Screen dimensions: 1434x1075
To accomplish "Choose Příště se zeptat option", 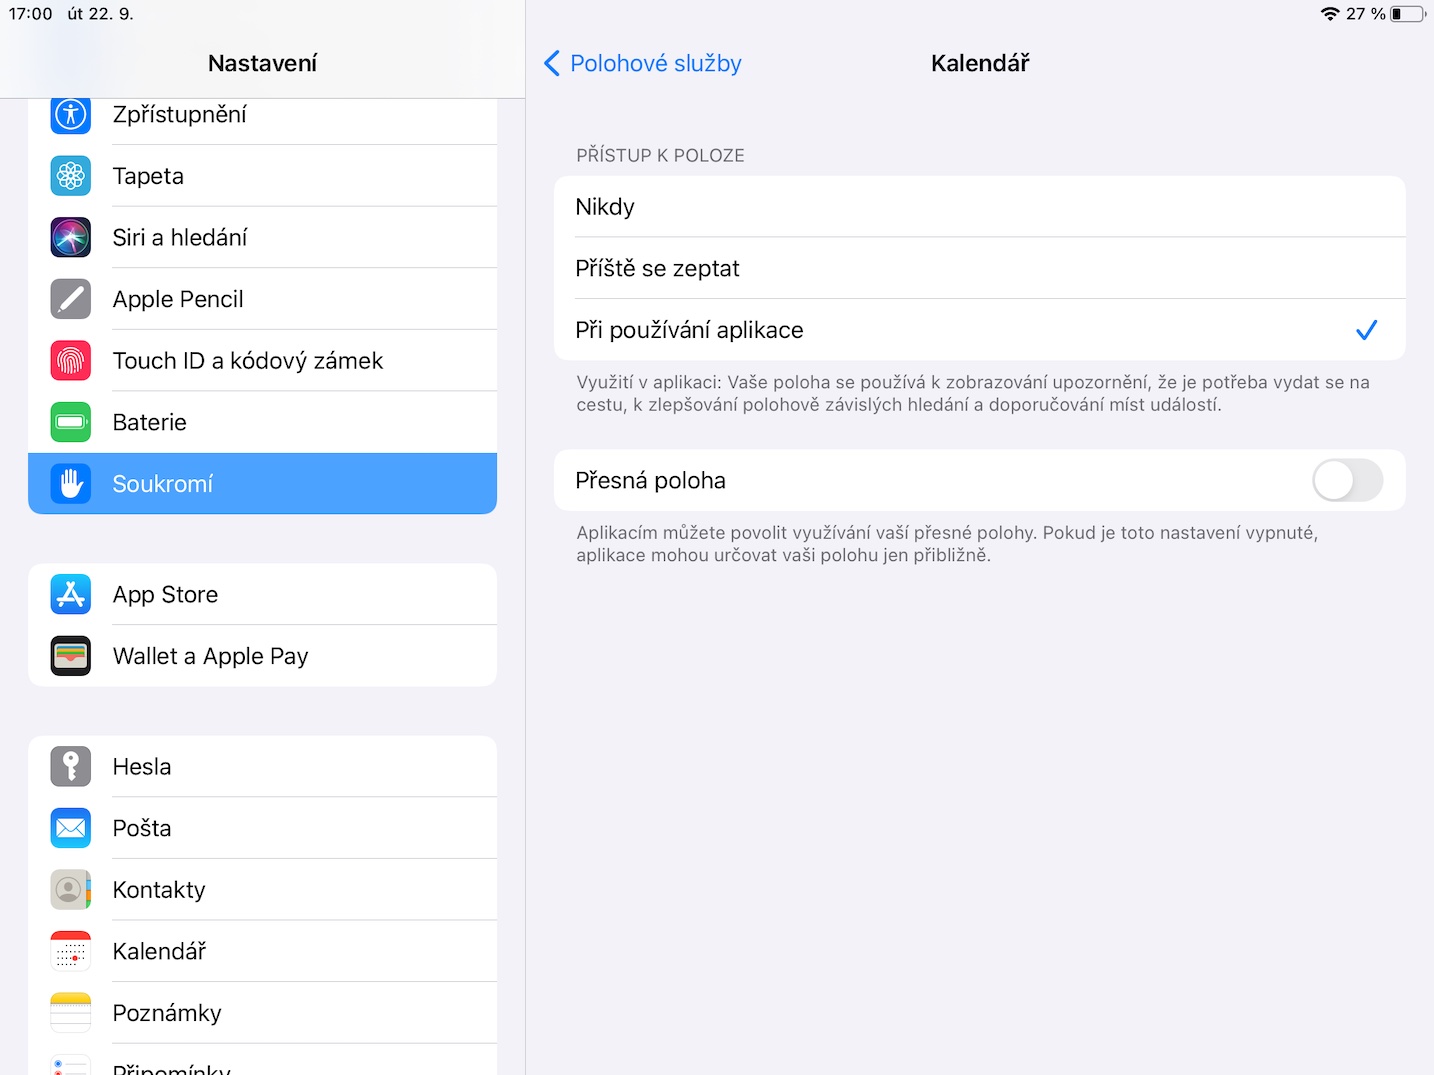I will [979, 268].
